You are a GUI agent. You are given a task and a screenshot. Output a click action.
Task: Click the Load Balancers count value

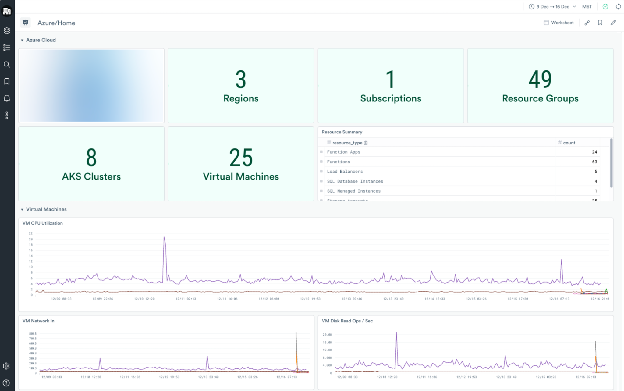596,171
